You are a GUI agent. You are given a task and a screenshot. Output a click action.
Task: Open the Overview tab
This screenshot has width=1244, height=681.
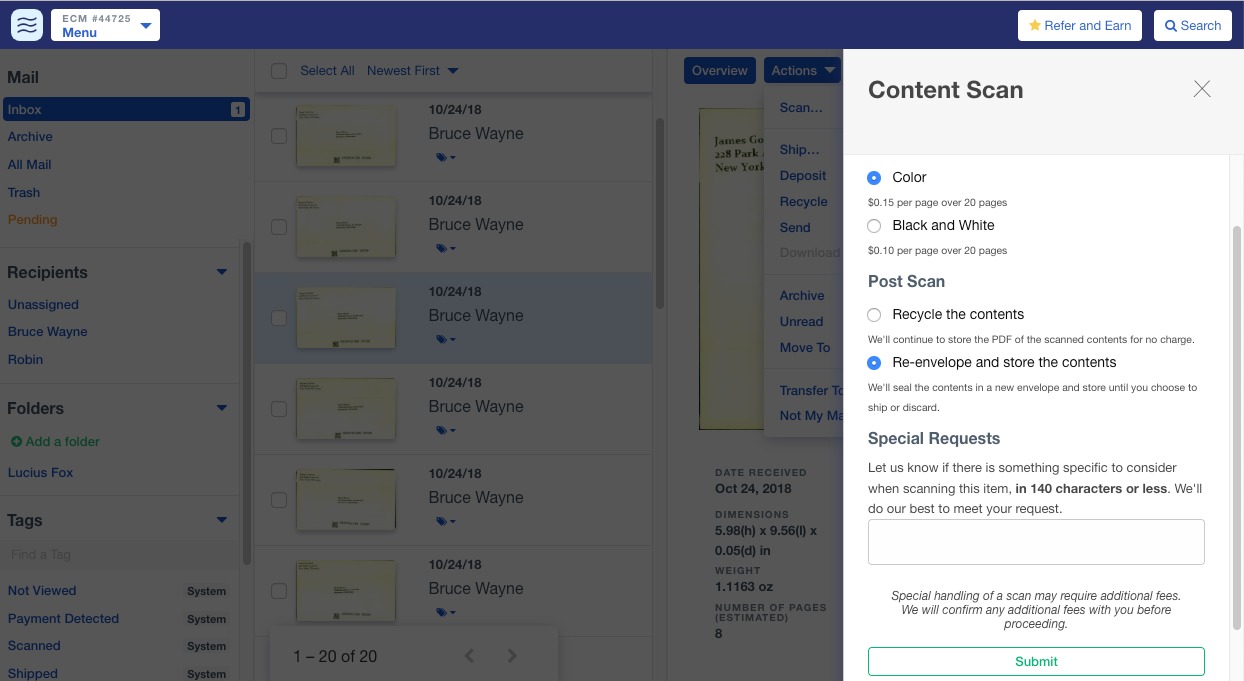(719, 70)
